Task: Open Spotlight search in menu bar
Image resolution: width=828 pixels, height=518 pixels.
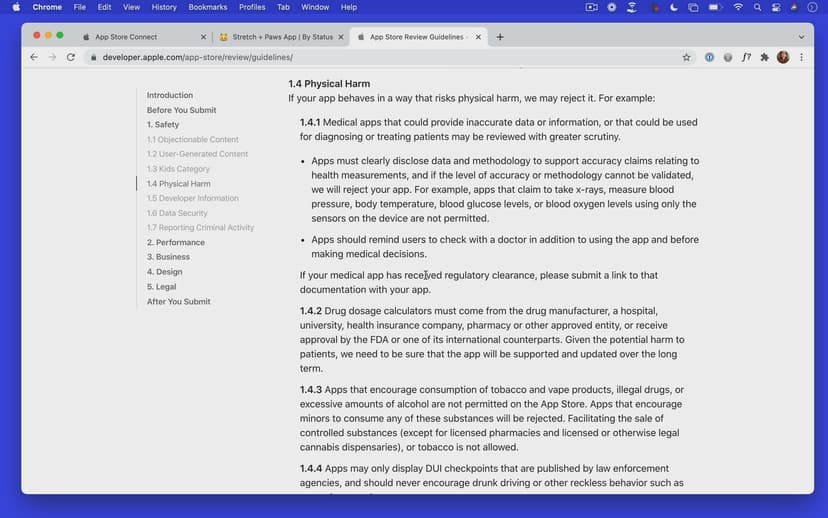Action: (x=758, y=7)
